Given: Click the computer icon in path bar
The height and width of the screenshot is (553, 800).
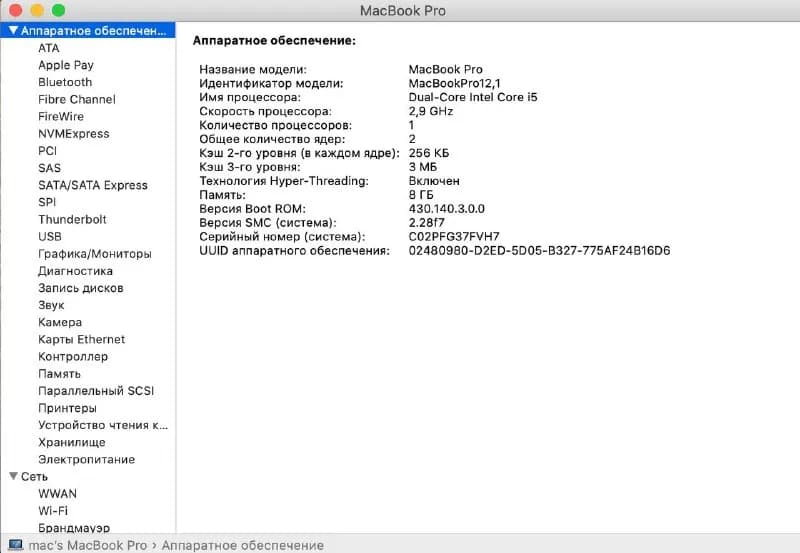Looking at the screenshot, I should point(16,545).
